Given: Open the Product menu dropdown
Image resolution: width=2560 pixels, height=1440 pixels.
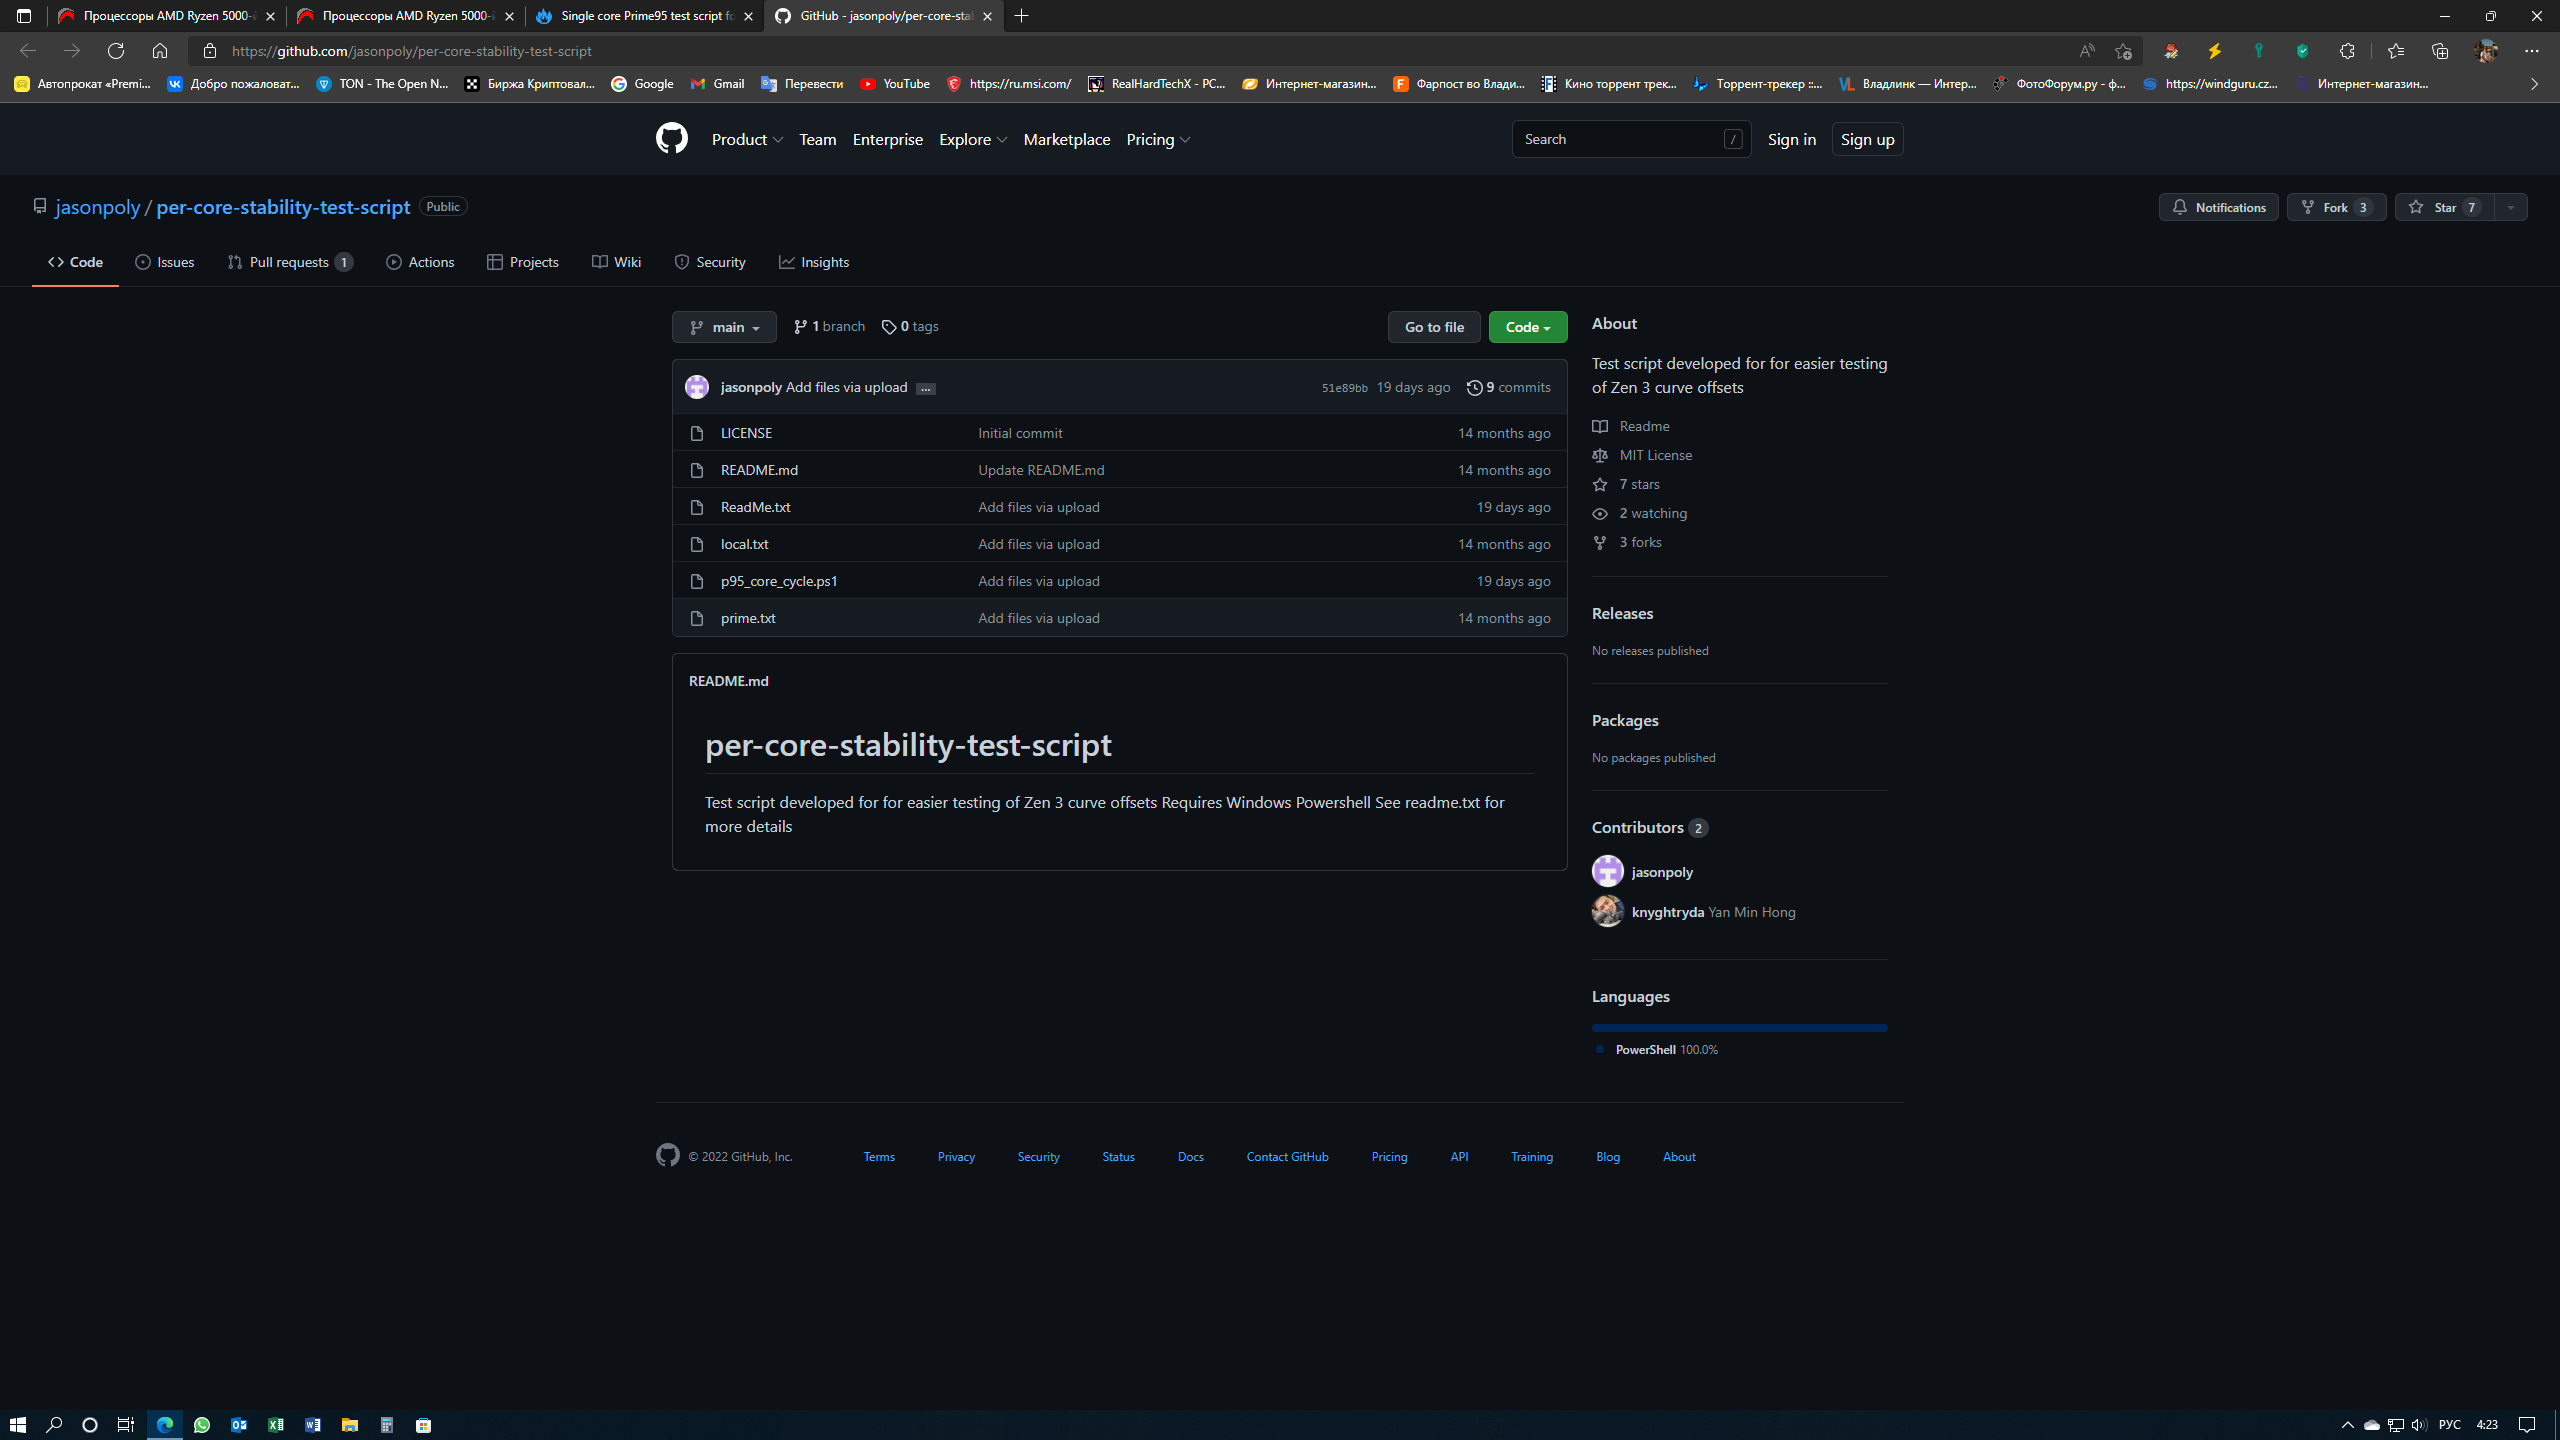Looking at the screenshot, I should point(747,139).
